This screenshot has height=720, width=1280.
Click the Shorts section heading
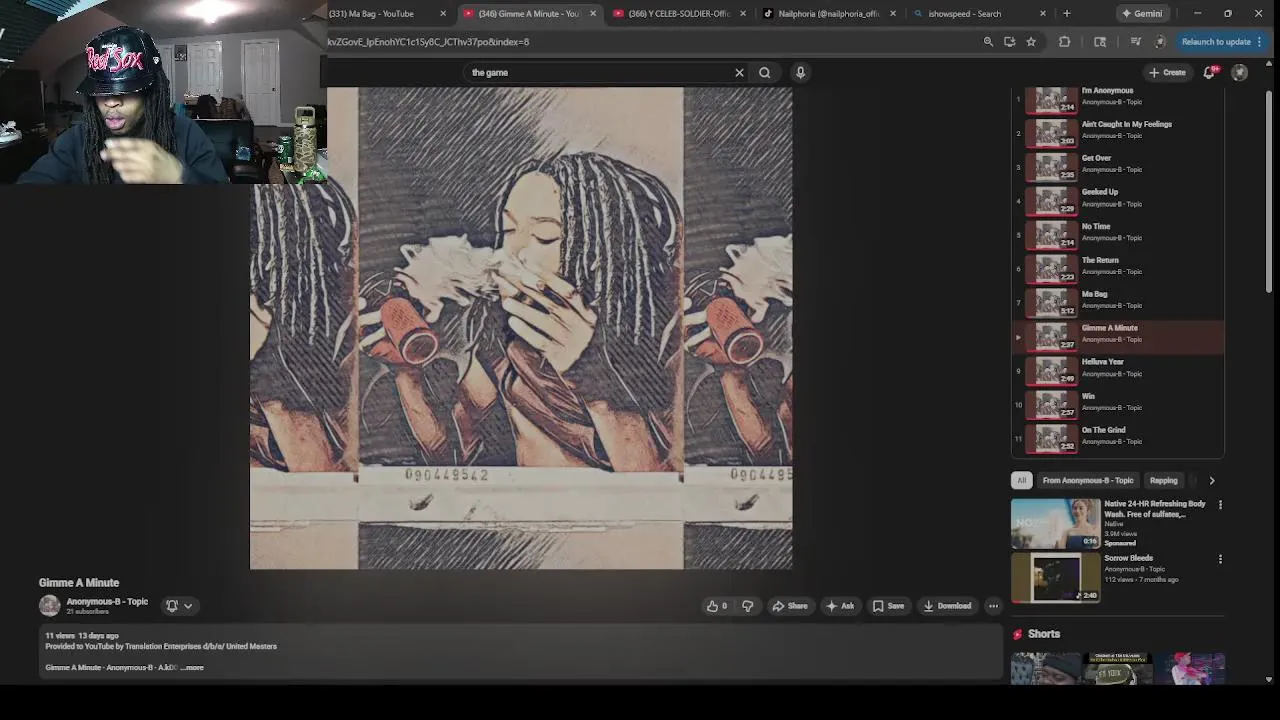[x=1043, y=634]
